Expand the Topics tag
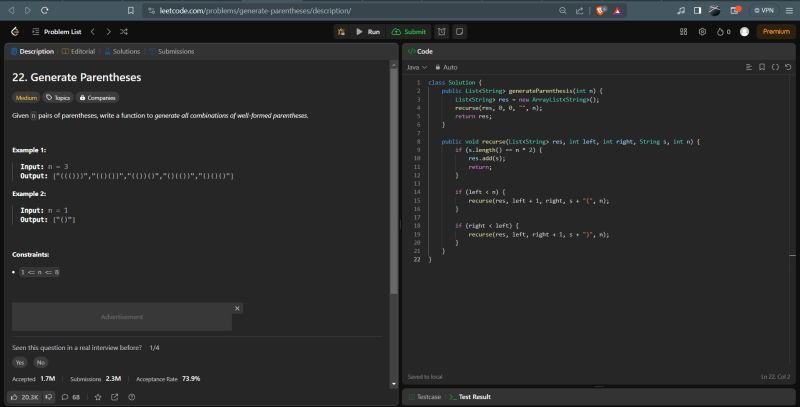The width and height of the screenshot is (800, 407). tap(58, 97)
